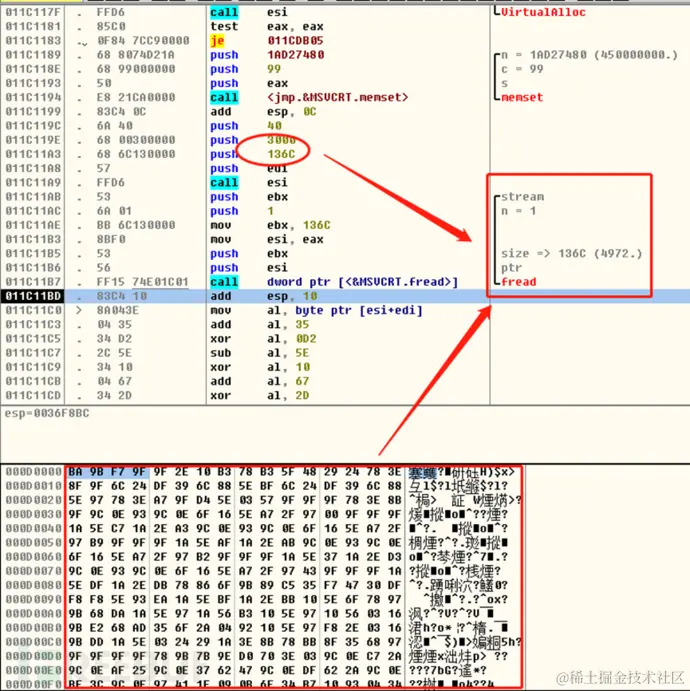Image resolution: width=690 pixels, height=691 pixels.
Task: Select dump row at address 000D0020
Action: 263,500
